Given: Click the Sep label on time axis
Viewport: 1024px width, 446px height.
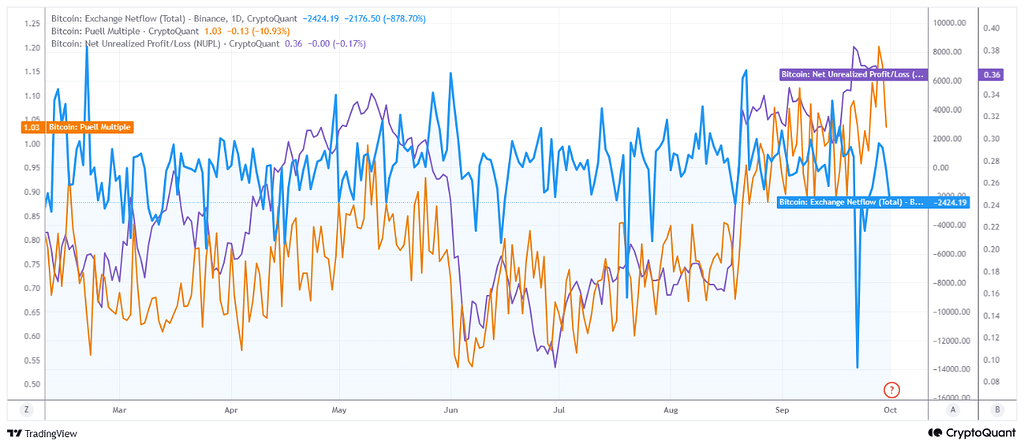Looking at the screenshot, I should click(x=782, y=411).
